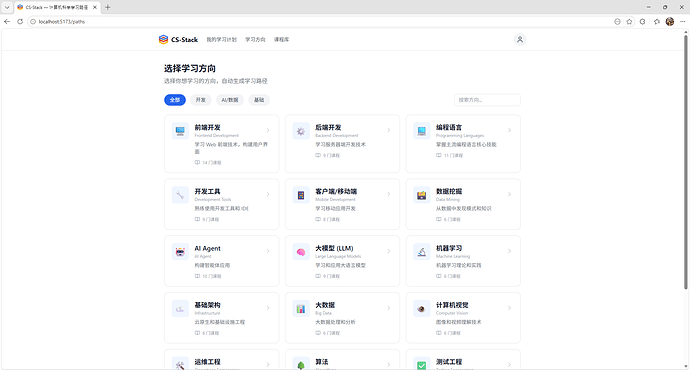
Task: Open the tab search dropdown arrow
Action: click(7, 7)
